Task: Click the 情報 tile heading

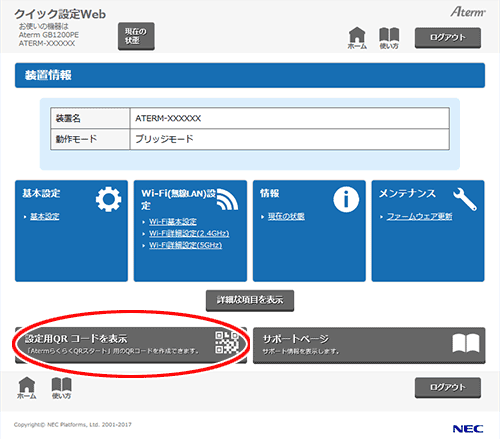Action: pyautogui.click(x=269, y=193)
